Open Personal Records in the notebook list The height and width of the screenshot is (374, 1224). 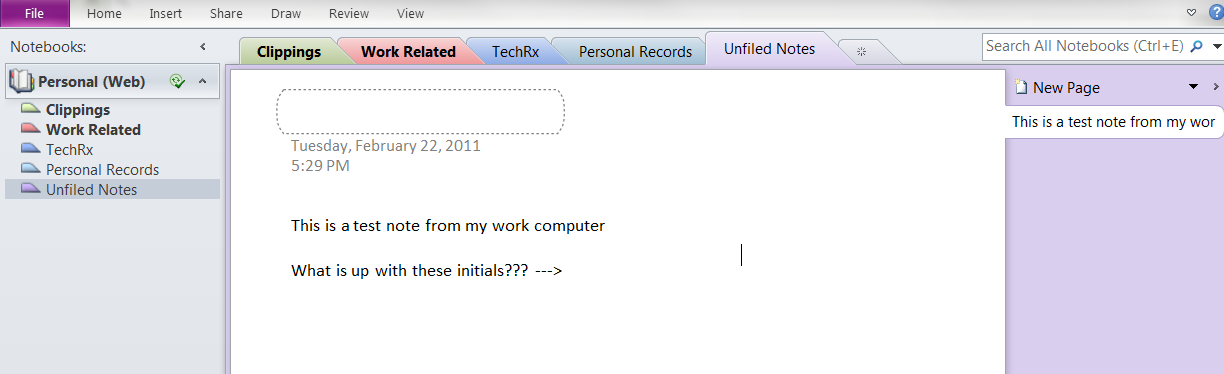[102, 169]
